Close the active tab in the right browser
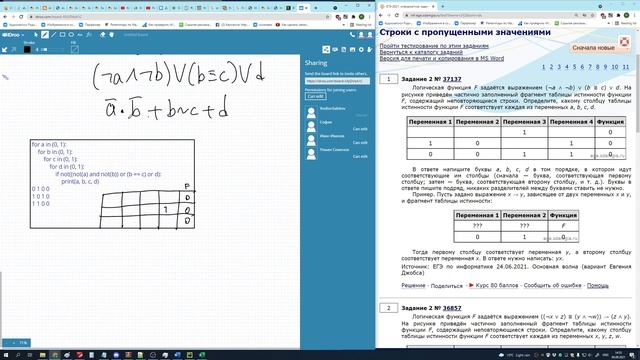The height and width of the screenshot is (360, 640). pyautogui.click(x=433, y=7)
